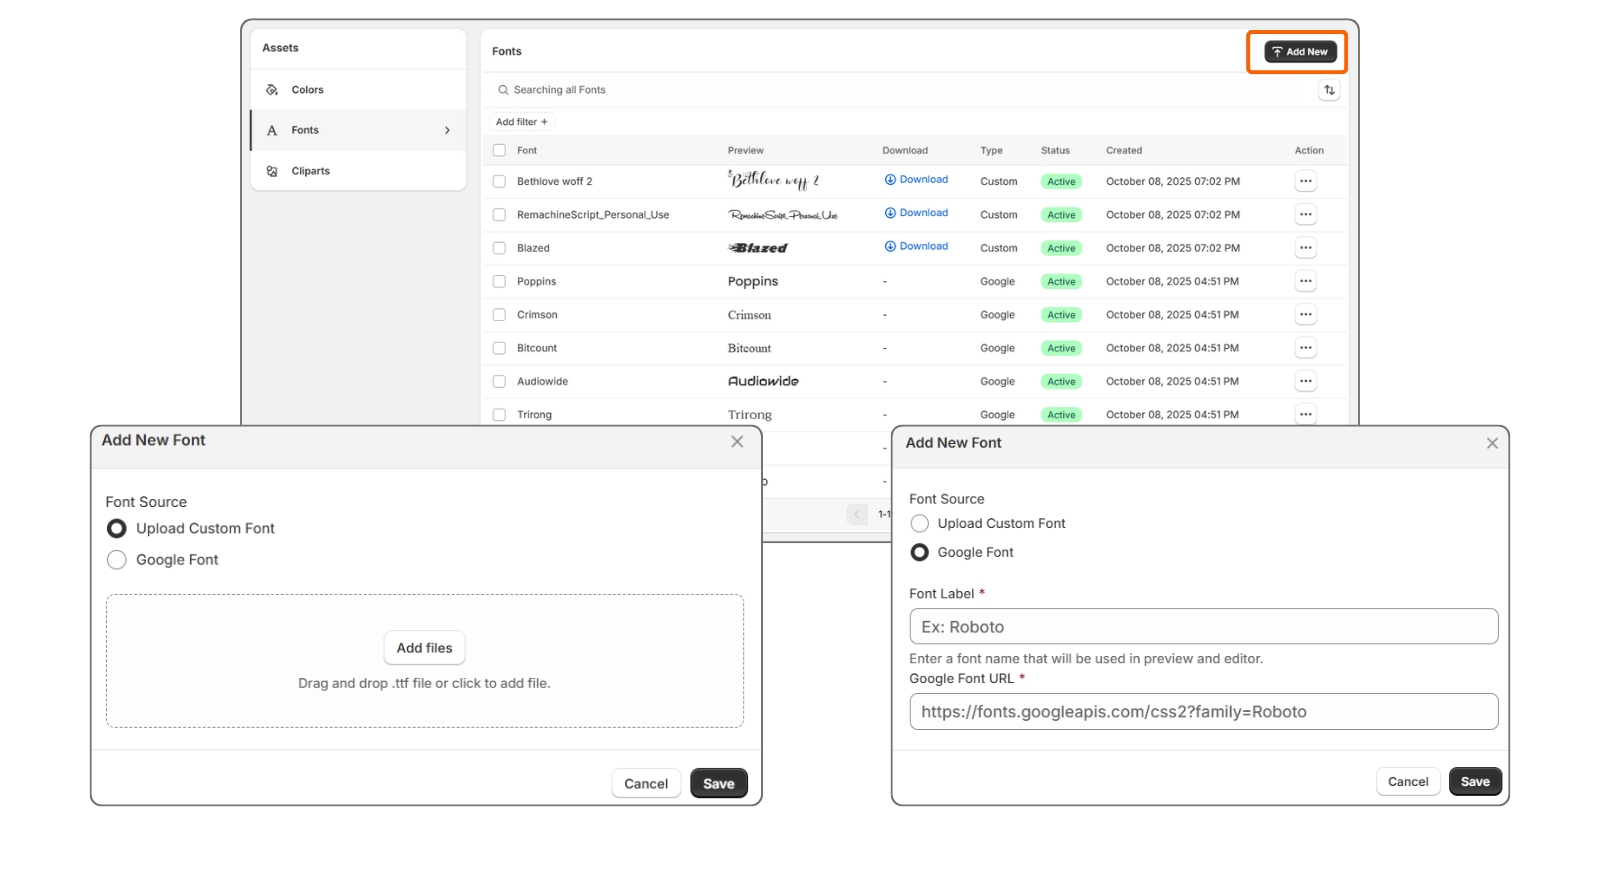1600x896 pixels.
Task: Click the Add New font button
Action: [x=1300, y=52]
